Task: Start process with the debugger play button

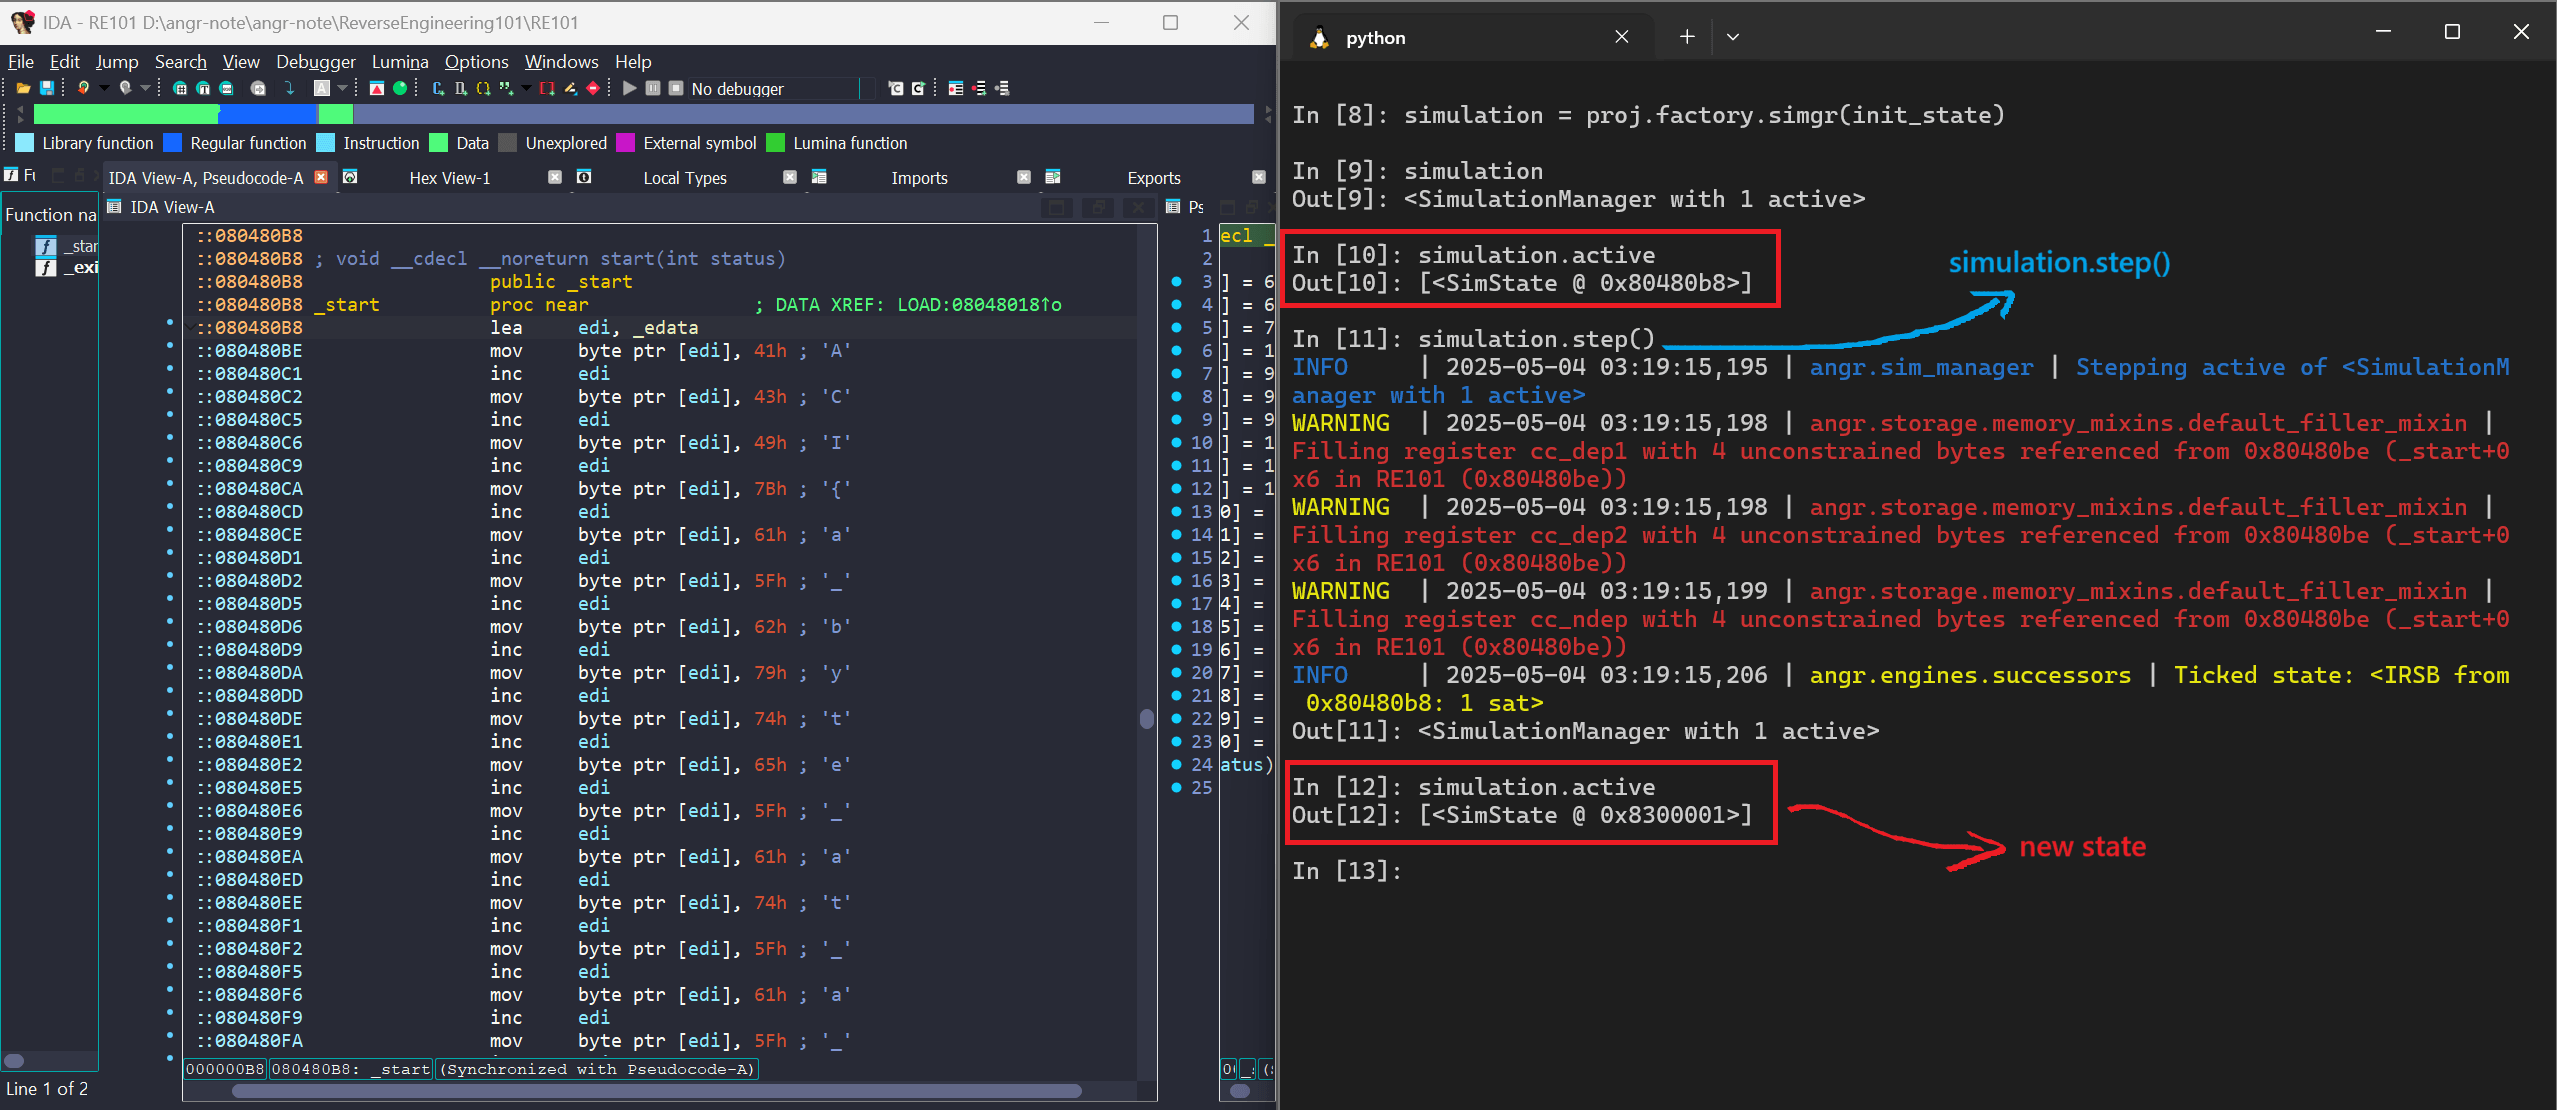Action: pyautogui.click(x=629, y=88)
